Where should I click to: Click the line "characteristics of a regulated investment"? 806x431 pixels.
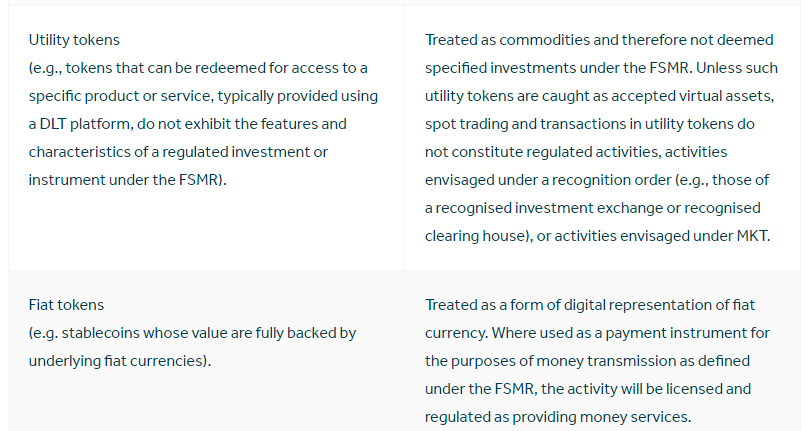[178, 152]
